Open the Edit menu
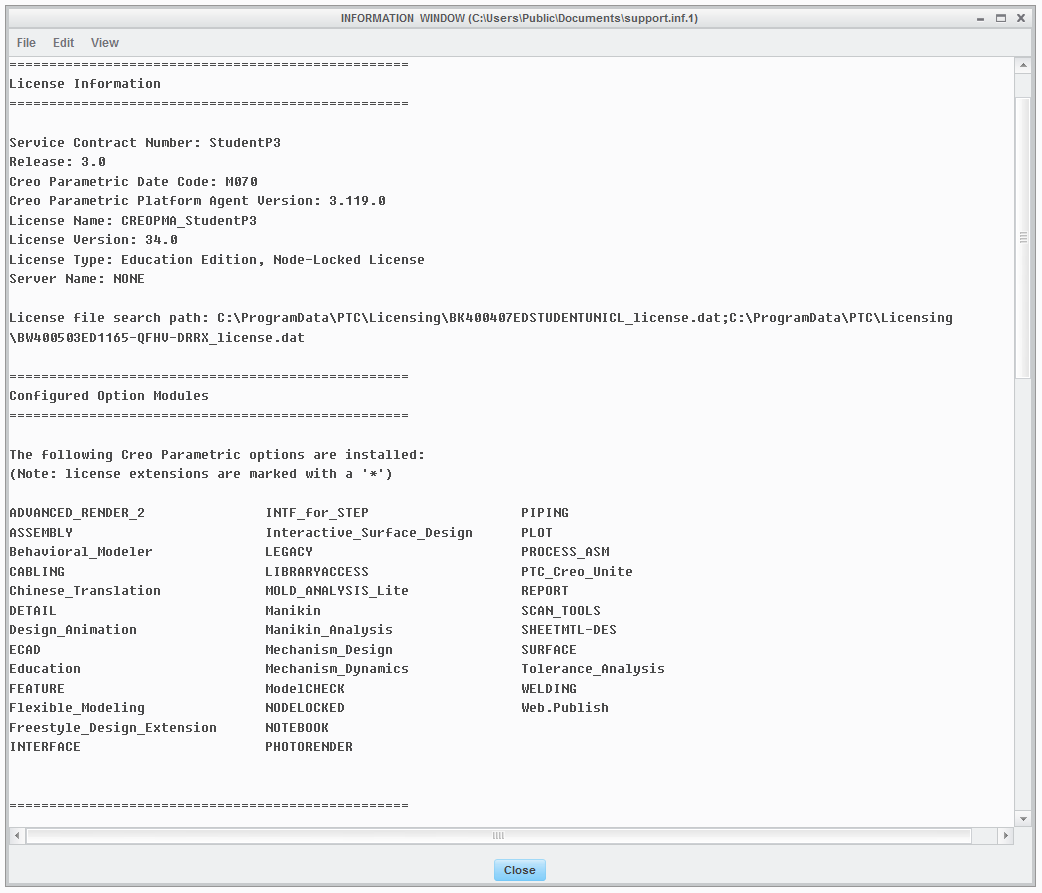This screenshot has height=893, width=1042. click(x=63, y=43)
